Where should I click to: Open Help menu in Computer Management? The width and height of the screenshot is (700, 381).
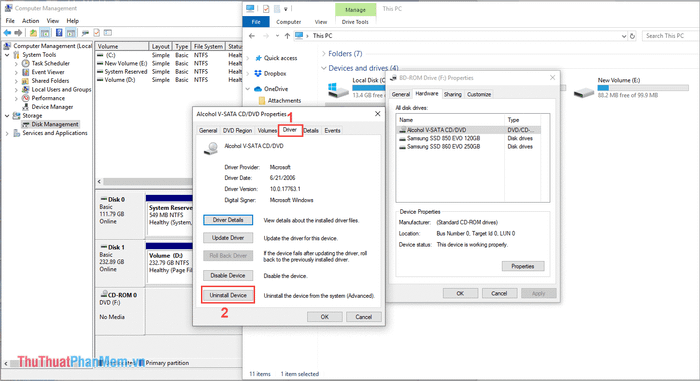[72, 21]
